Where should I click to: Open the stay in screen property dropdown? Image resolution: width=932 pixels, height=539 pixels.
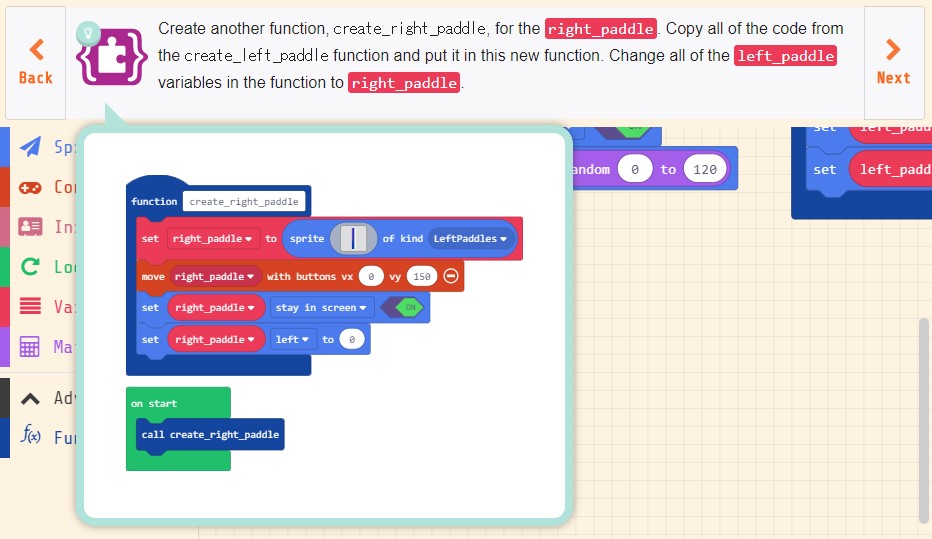[x=320, y=307]
